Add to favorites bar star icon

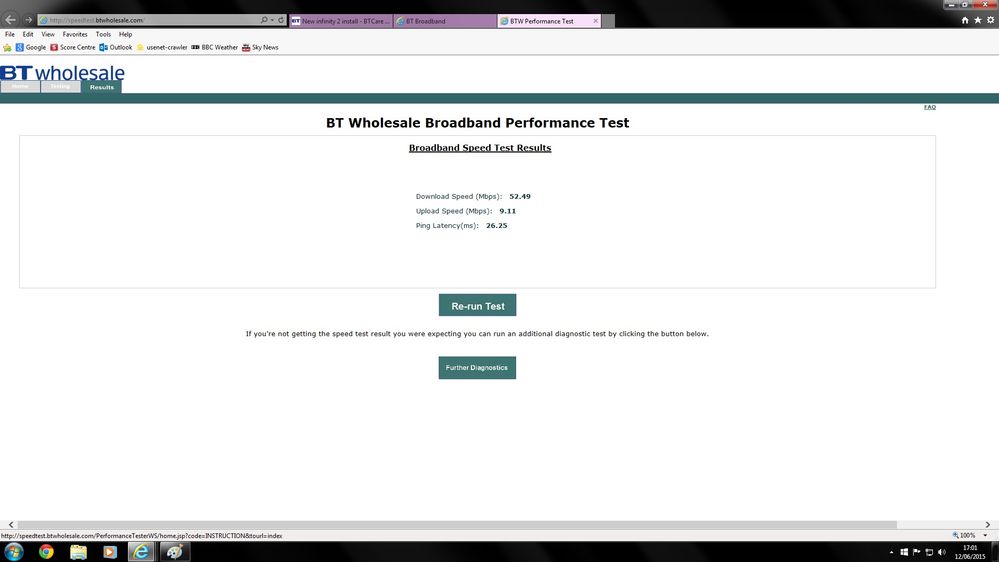pyautogui.click(x=7, y=48)
